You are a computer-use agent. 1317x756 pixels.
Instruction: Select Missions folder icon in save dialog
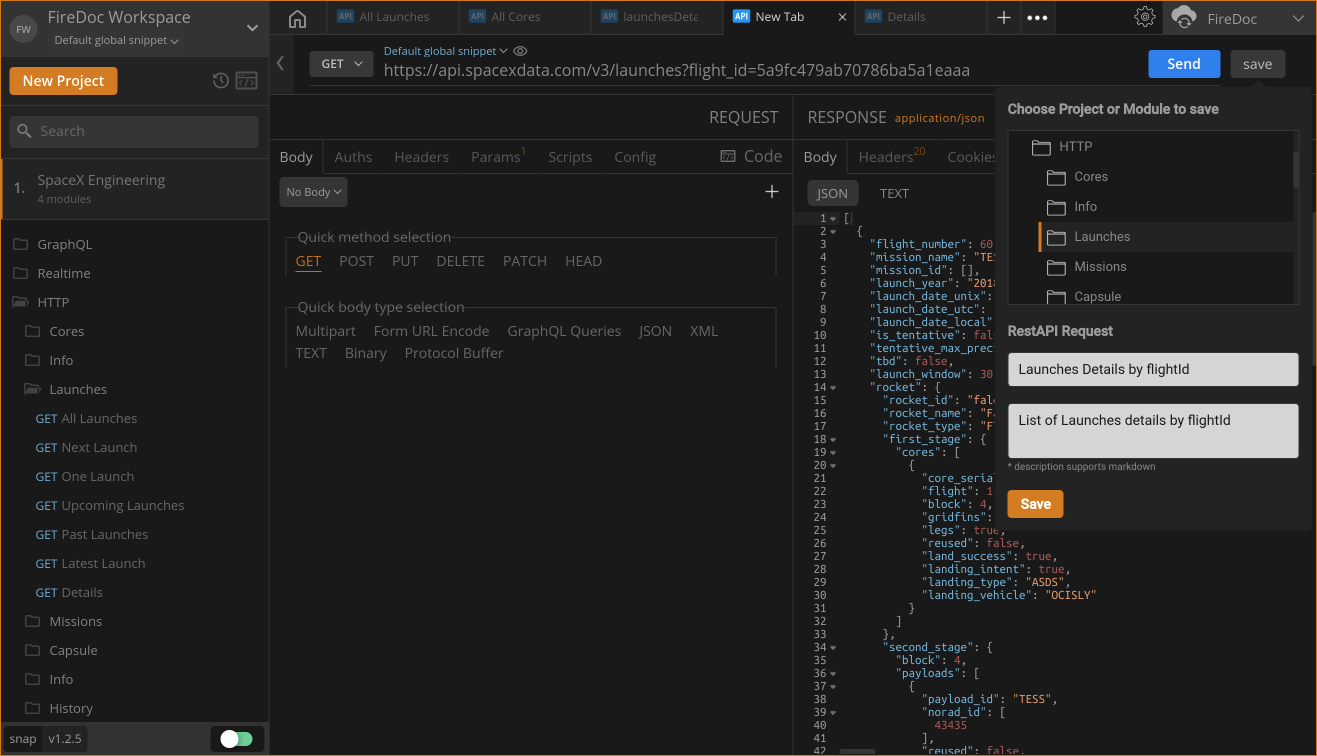[1056, 267]
